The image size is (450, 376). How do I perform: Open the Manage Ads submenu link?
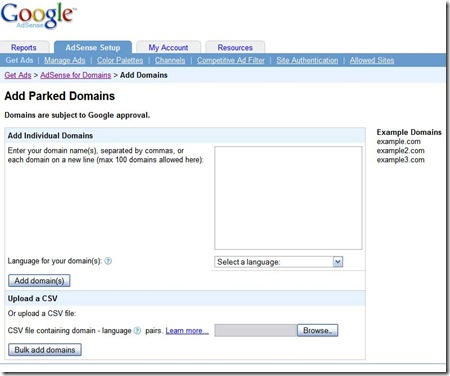pos(65,60)
